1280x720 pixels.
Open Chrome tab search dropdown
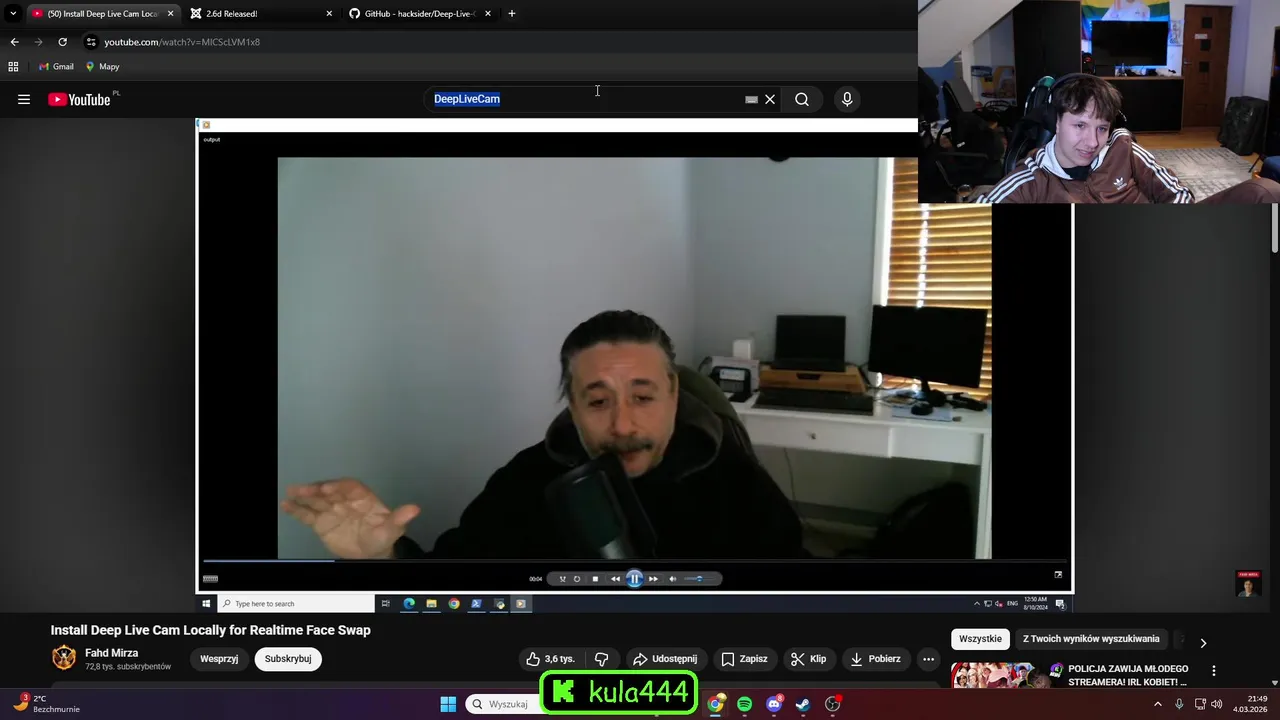click(13, 14)
